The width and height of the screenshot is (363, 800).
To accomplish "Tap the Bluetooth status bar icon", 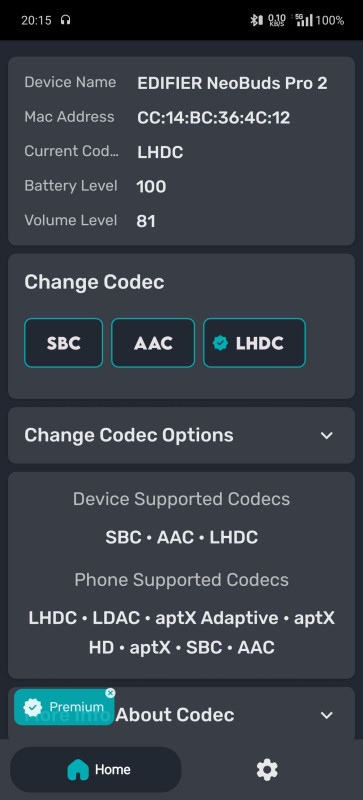I will click(x=256, y=20).
